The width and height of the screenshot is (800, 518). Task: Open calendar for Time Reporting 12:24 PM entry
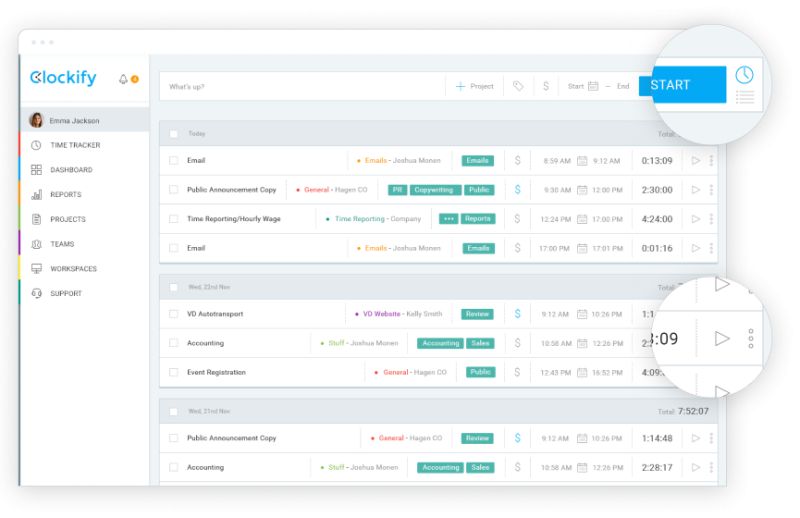(582, 219)
